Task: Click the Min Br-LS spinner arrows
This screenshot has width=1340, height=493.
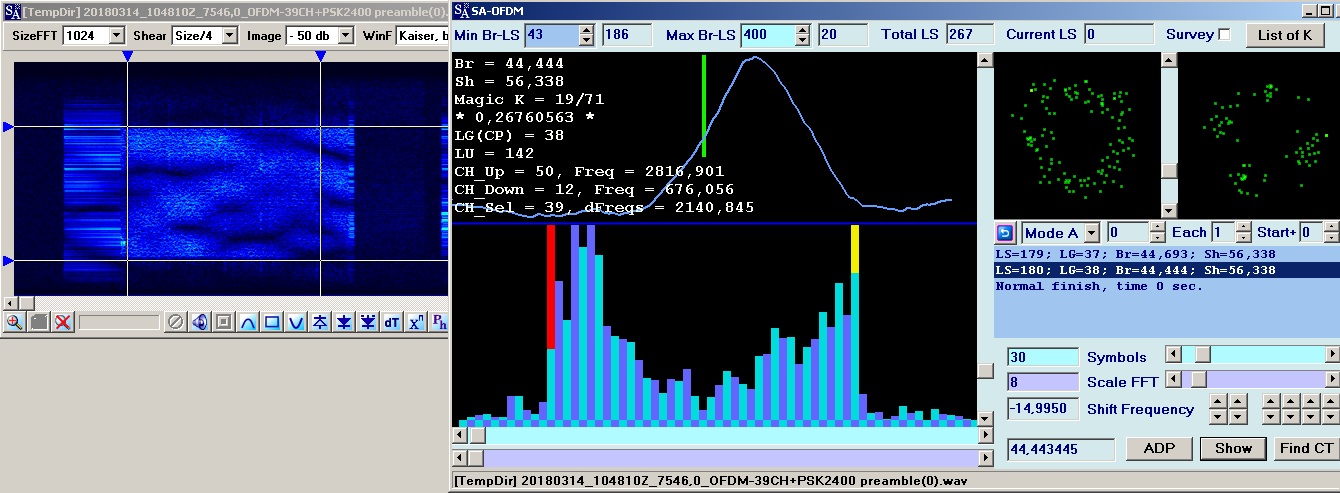Action: pyautogui.click(x=587, y=35)
